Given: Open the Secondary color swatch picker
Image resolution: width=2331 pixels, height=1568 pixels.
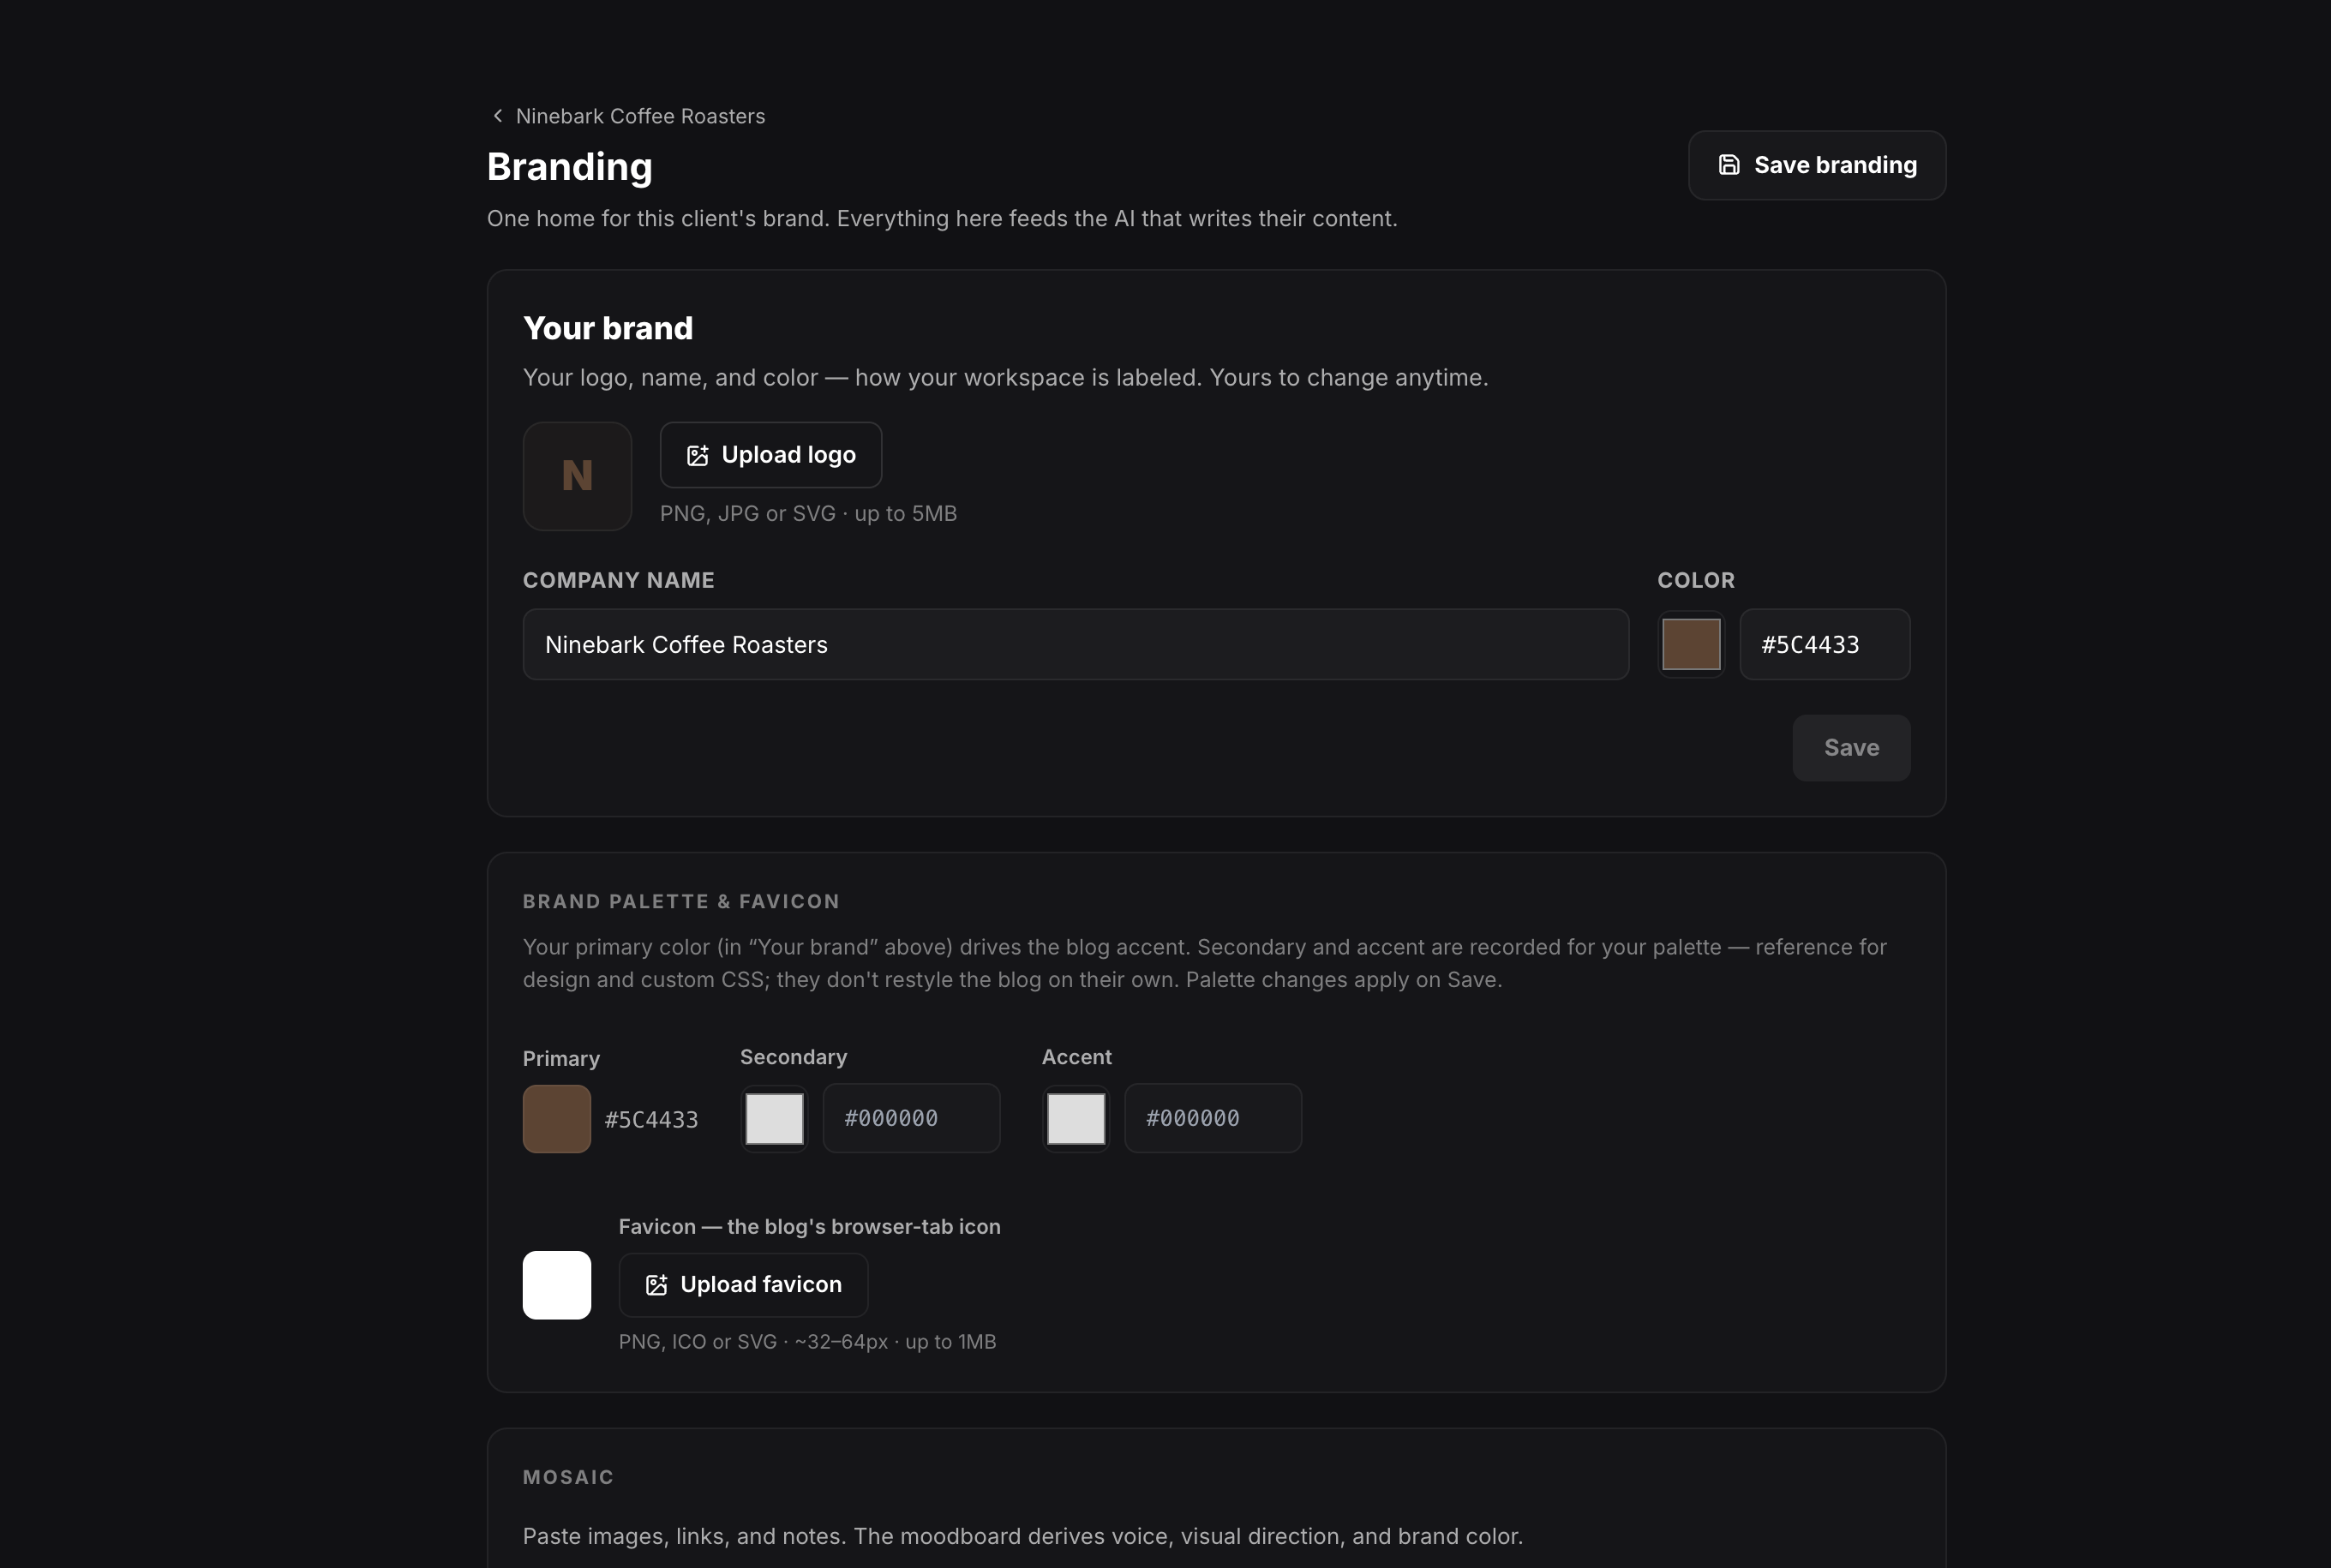Looking at the screenshot, I should pyautogui.click(x=774, y=1118).
